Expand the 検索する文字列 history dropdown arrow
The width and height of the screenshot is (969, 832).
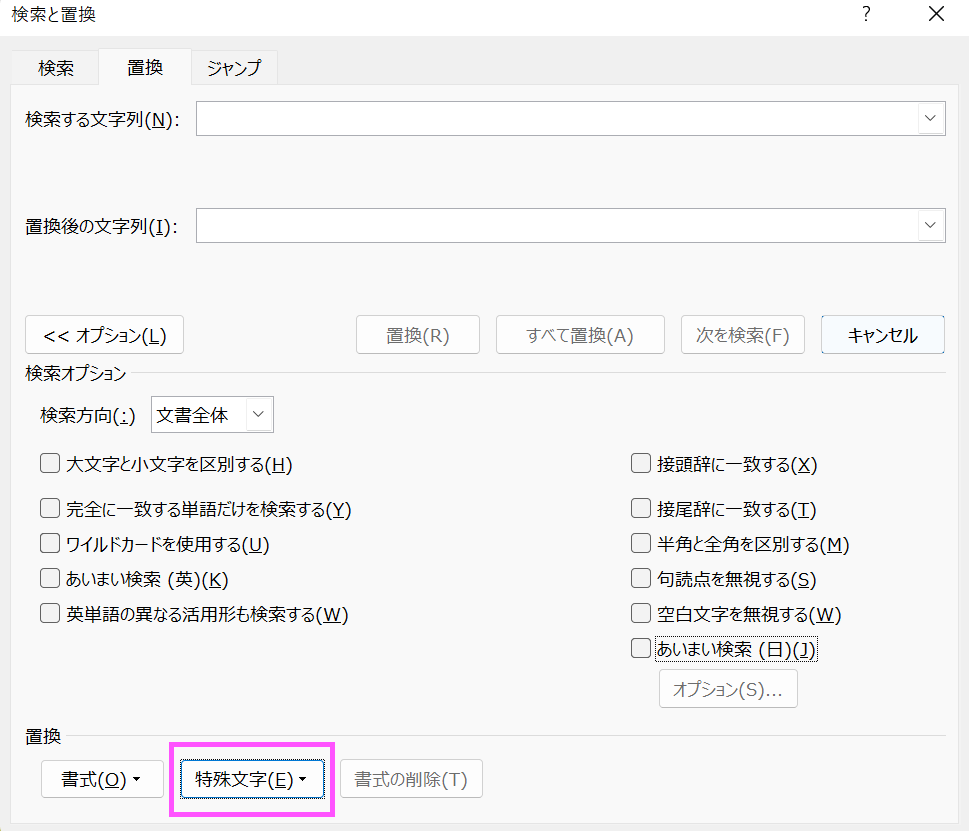(930, 118)
